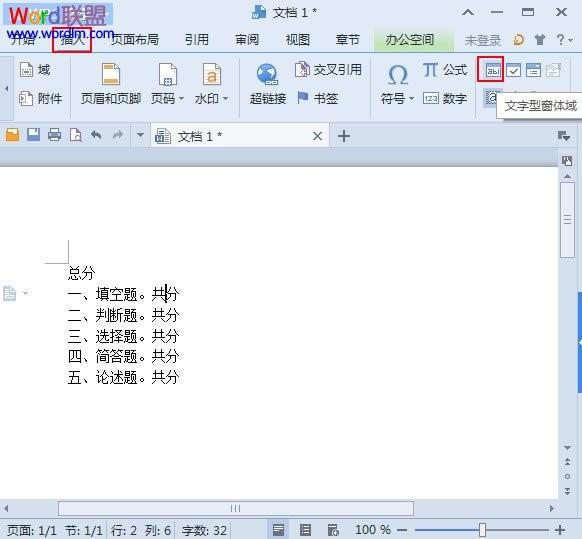The image size is (582, 539).
Task: Open the skin (shirt) icon in title bar
Action: tap(540, 39)
